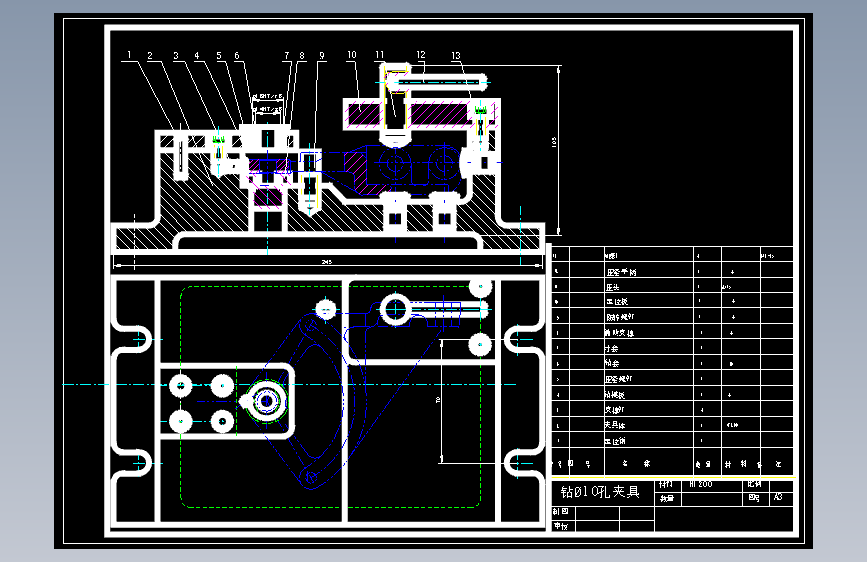867x562 pixels.
Task: Select part balloon number 12
Action: [x=421, y=55]
